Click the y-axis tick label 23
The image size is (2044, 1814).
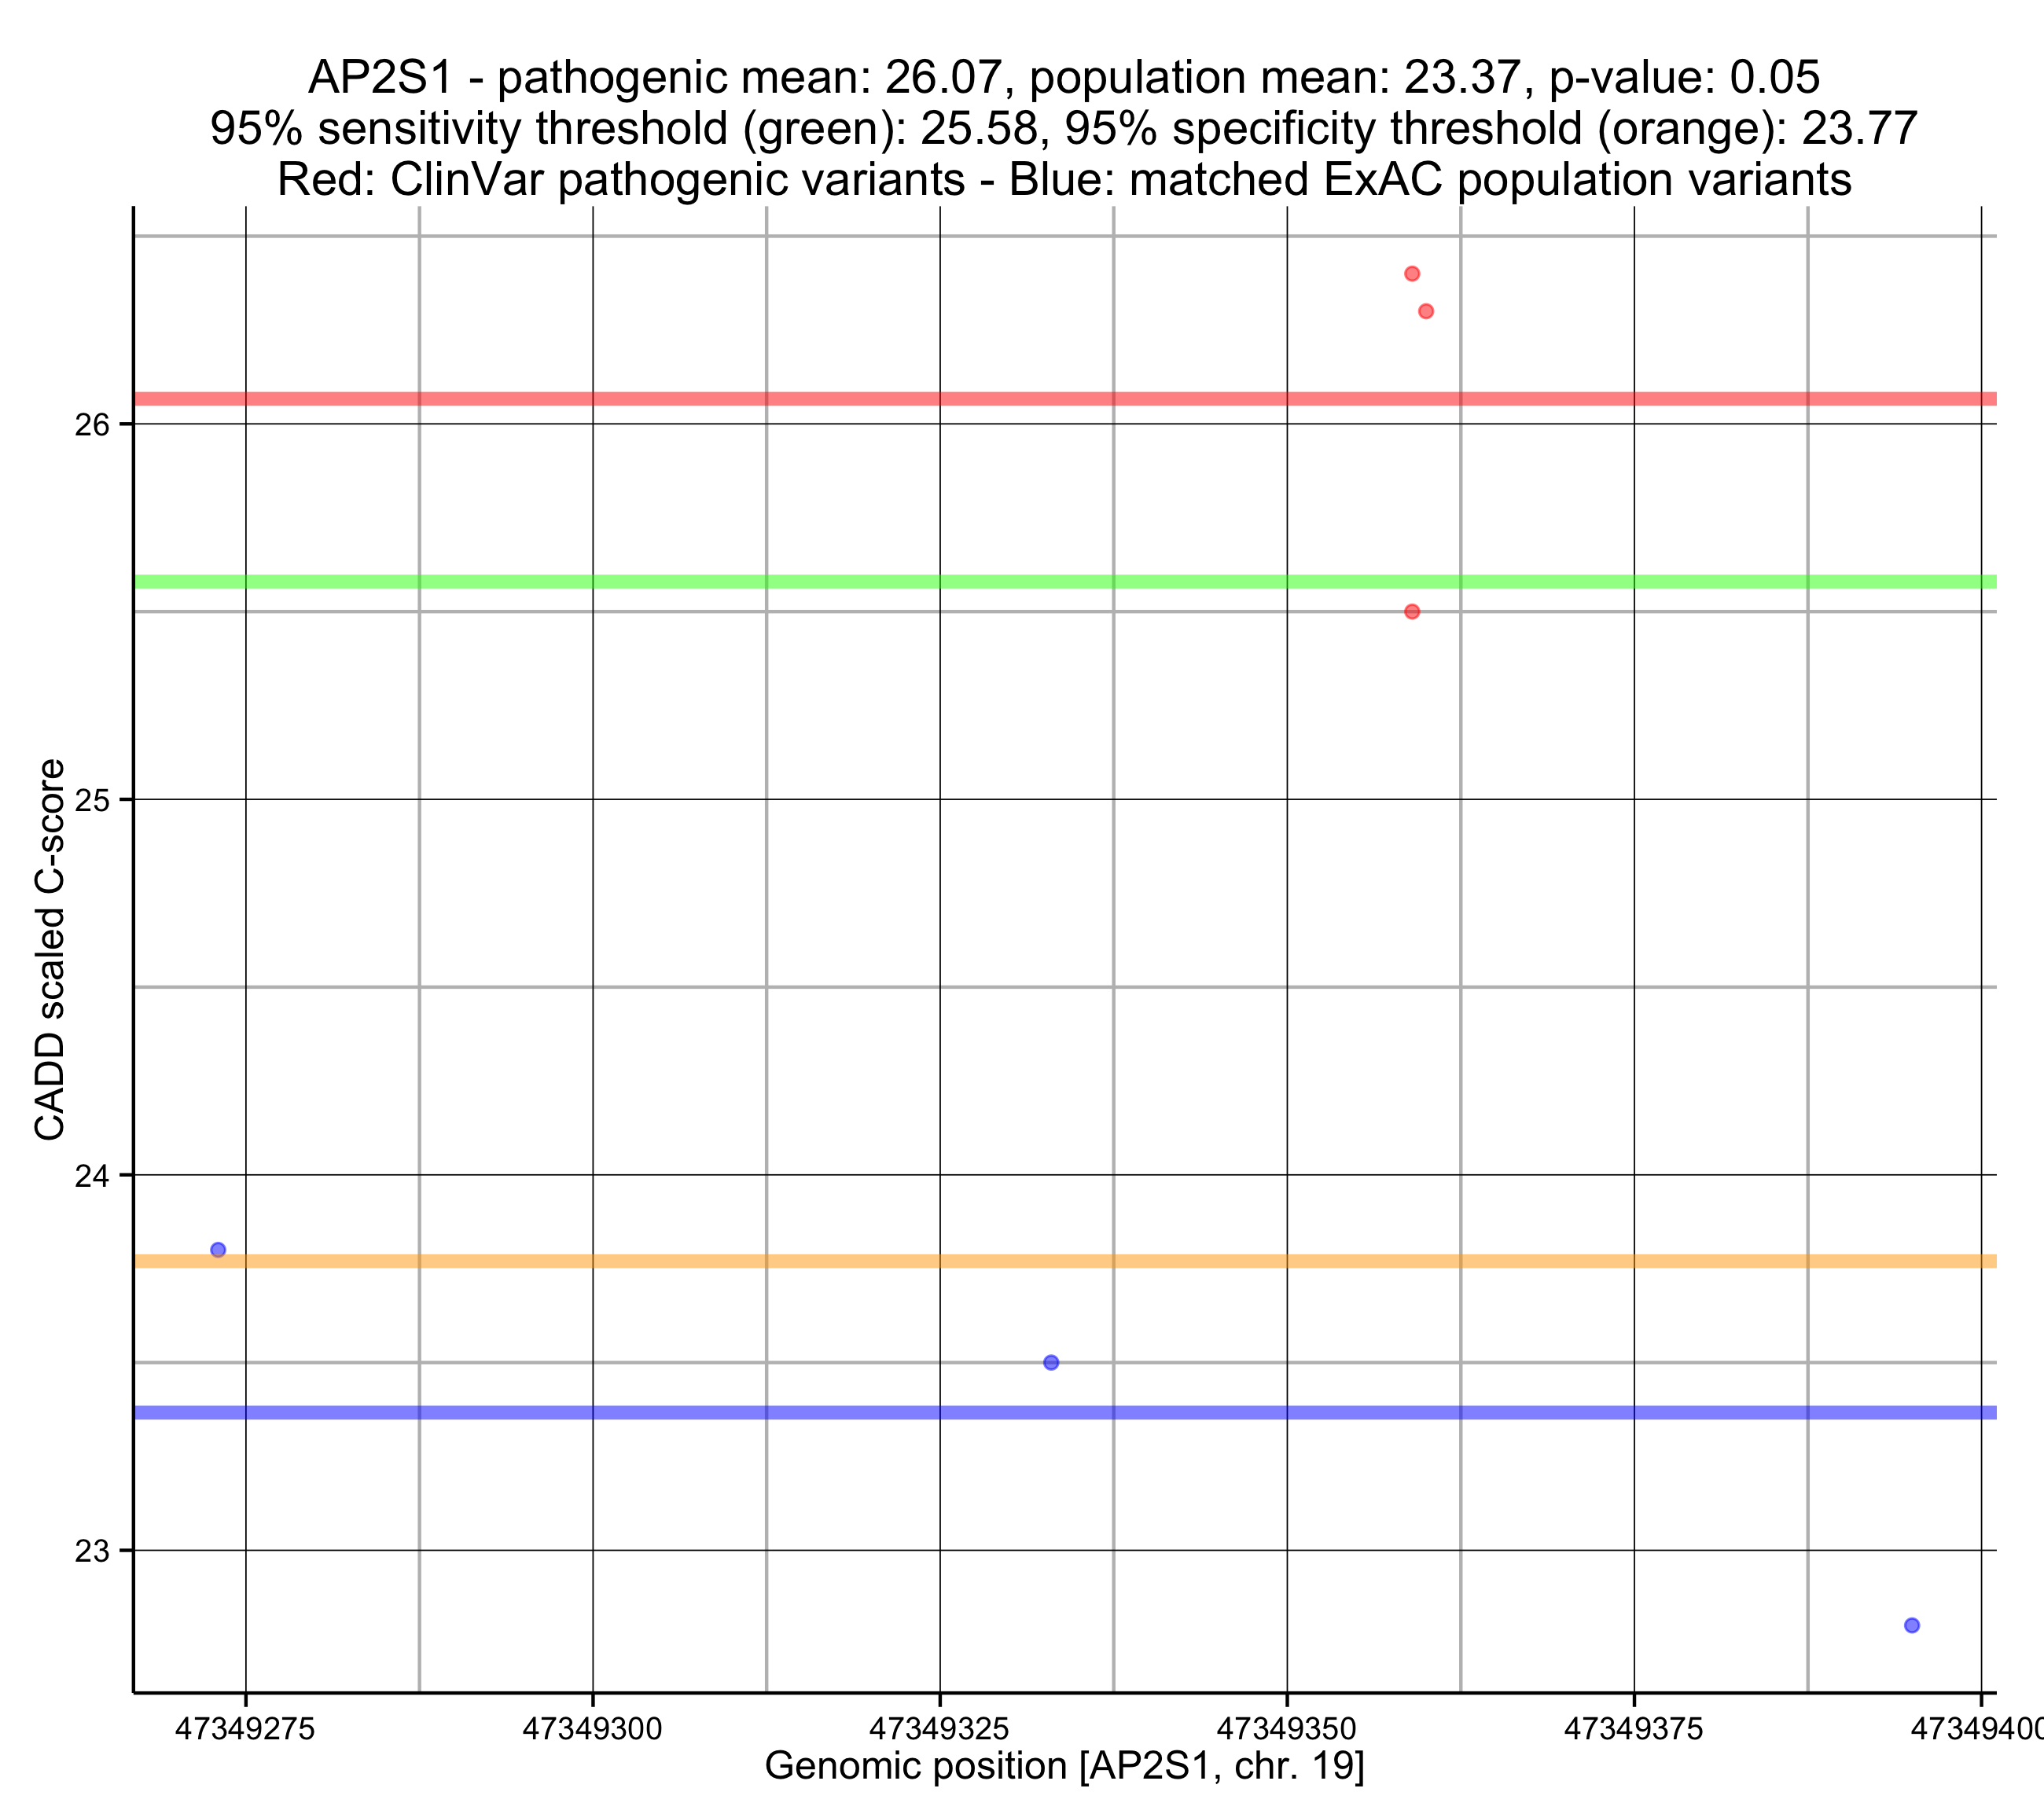(x=91, y=1552)
